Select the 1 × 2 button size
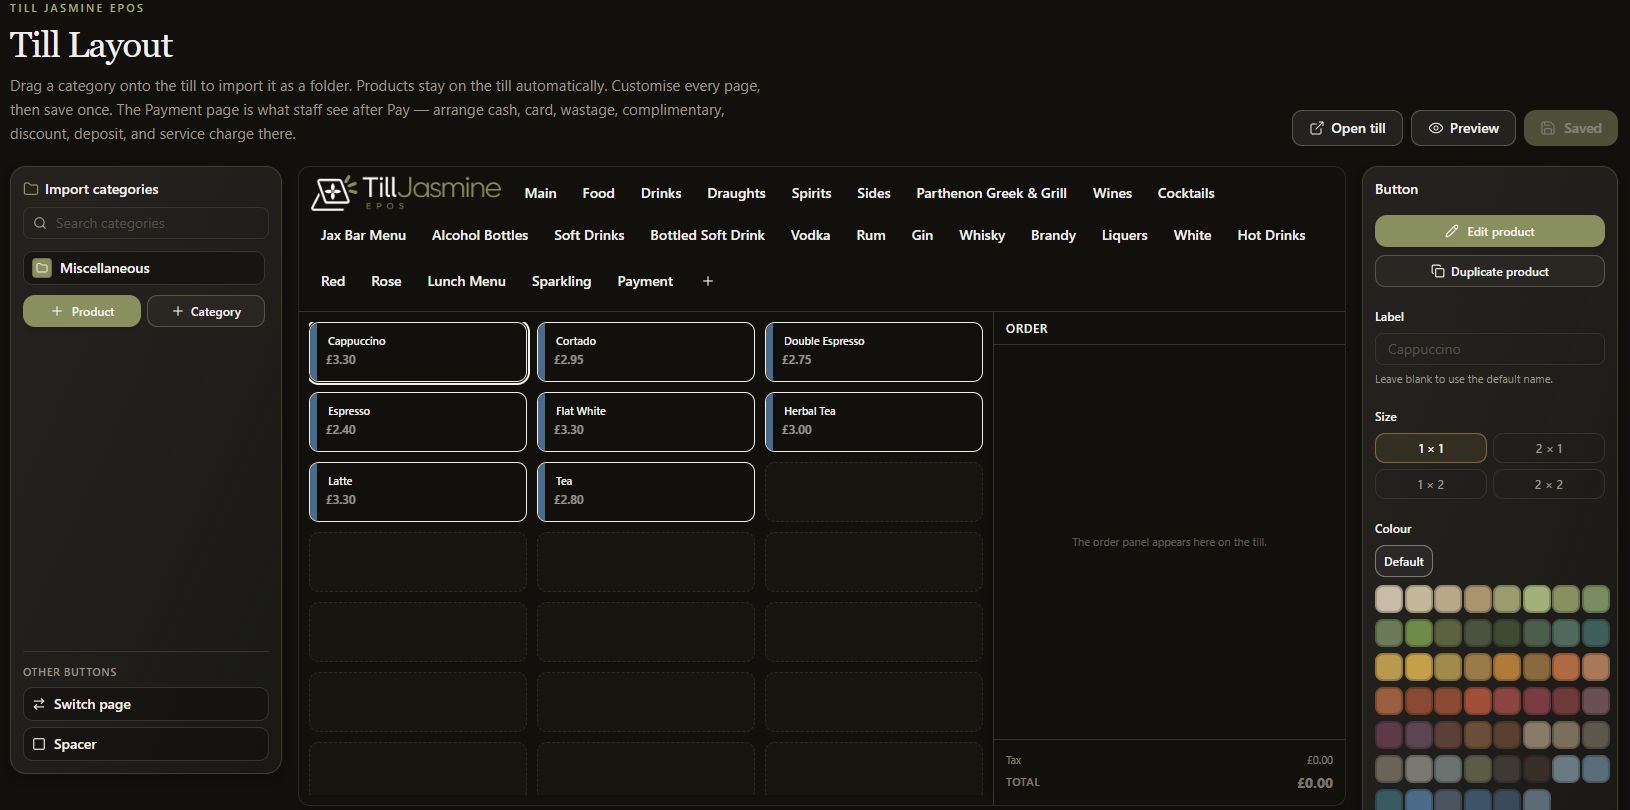Viewport: 1630px width, 810px height. (x=1431, y=484)
